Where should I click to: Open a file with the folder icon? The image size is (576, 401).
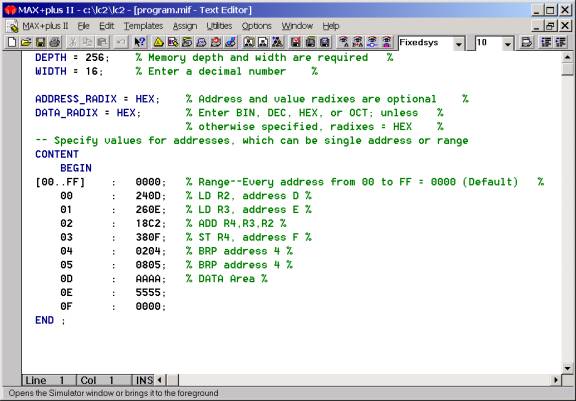click(x=26, y=42)
